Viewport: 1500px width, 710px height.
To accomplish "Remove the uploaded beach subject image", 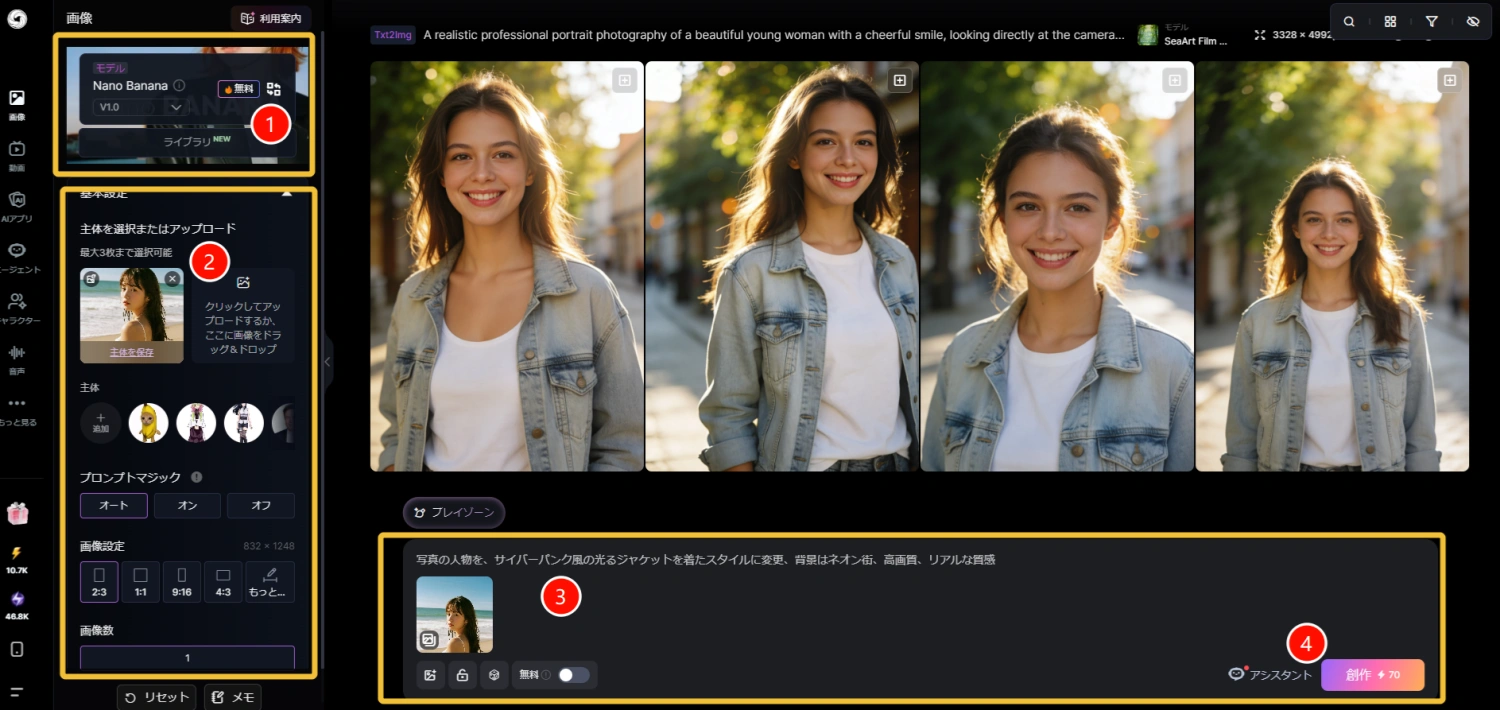I will (x=172, y=279).
